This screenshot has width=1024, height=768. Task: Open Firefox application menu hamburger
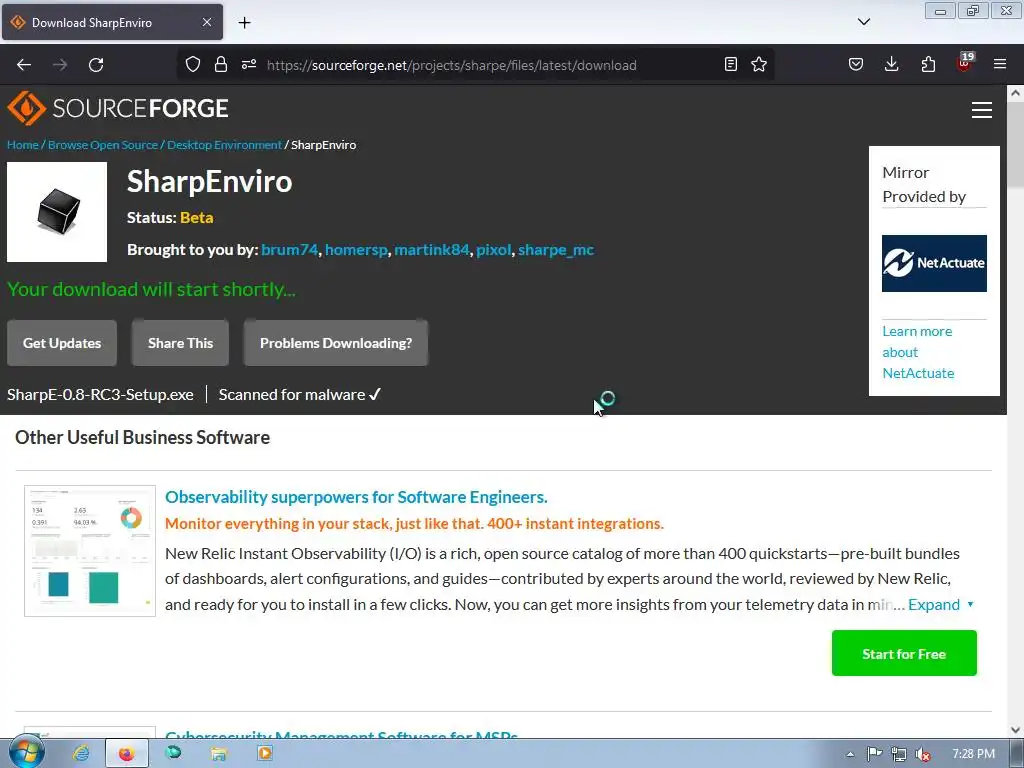[1000, 64]
